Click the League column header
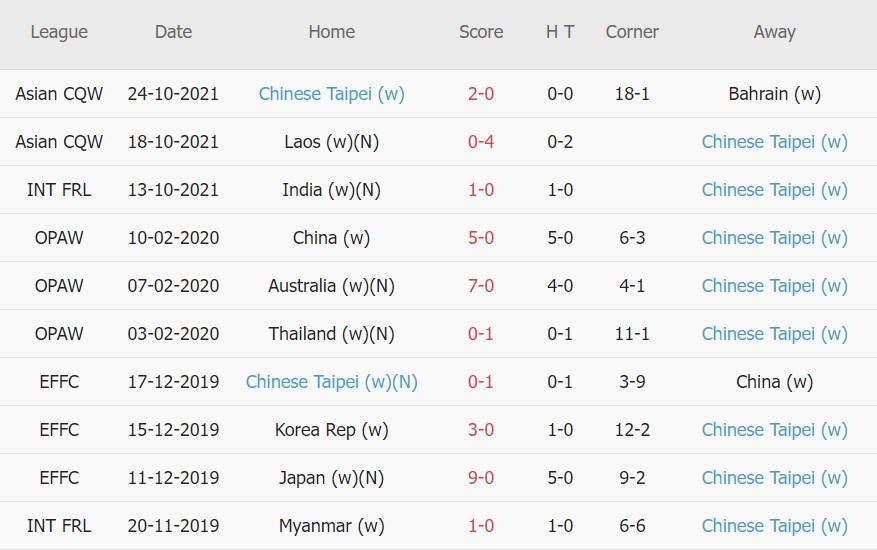This screenshot has width=877, height=550. pyautogui.click(x=59, y=32)
